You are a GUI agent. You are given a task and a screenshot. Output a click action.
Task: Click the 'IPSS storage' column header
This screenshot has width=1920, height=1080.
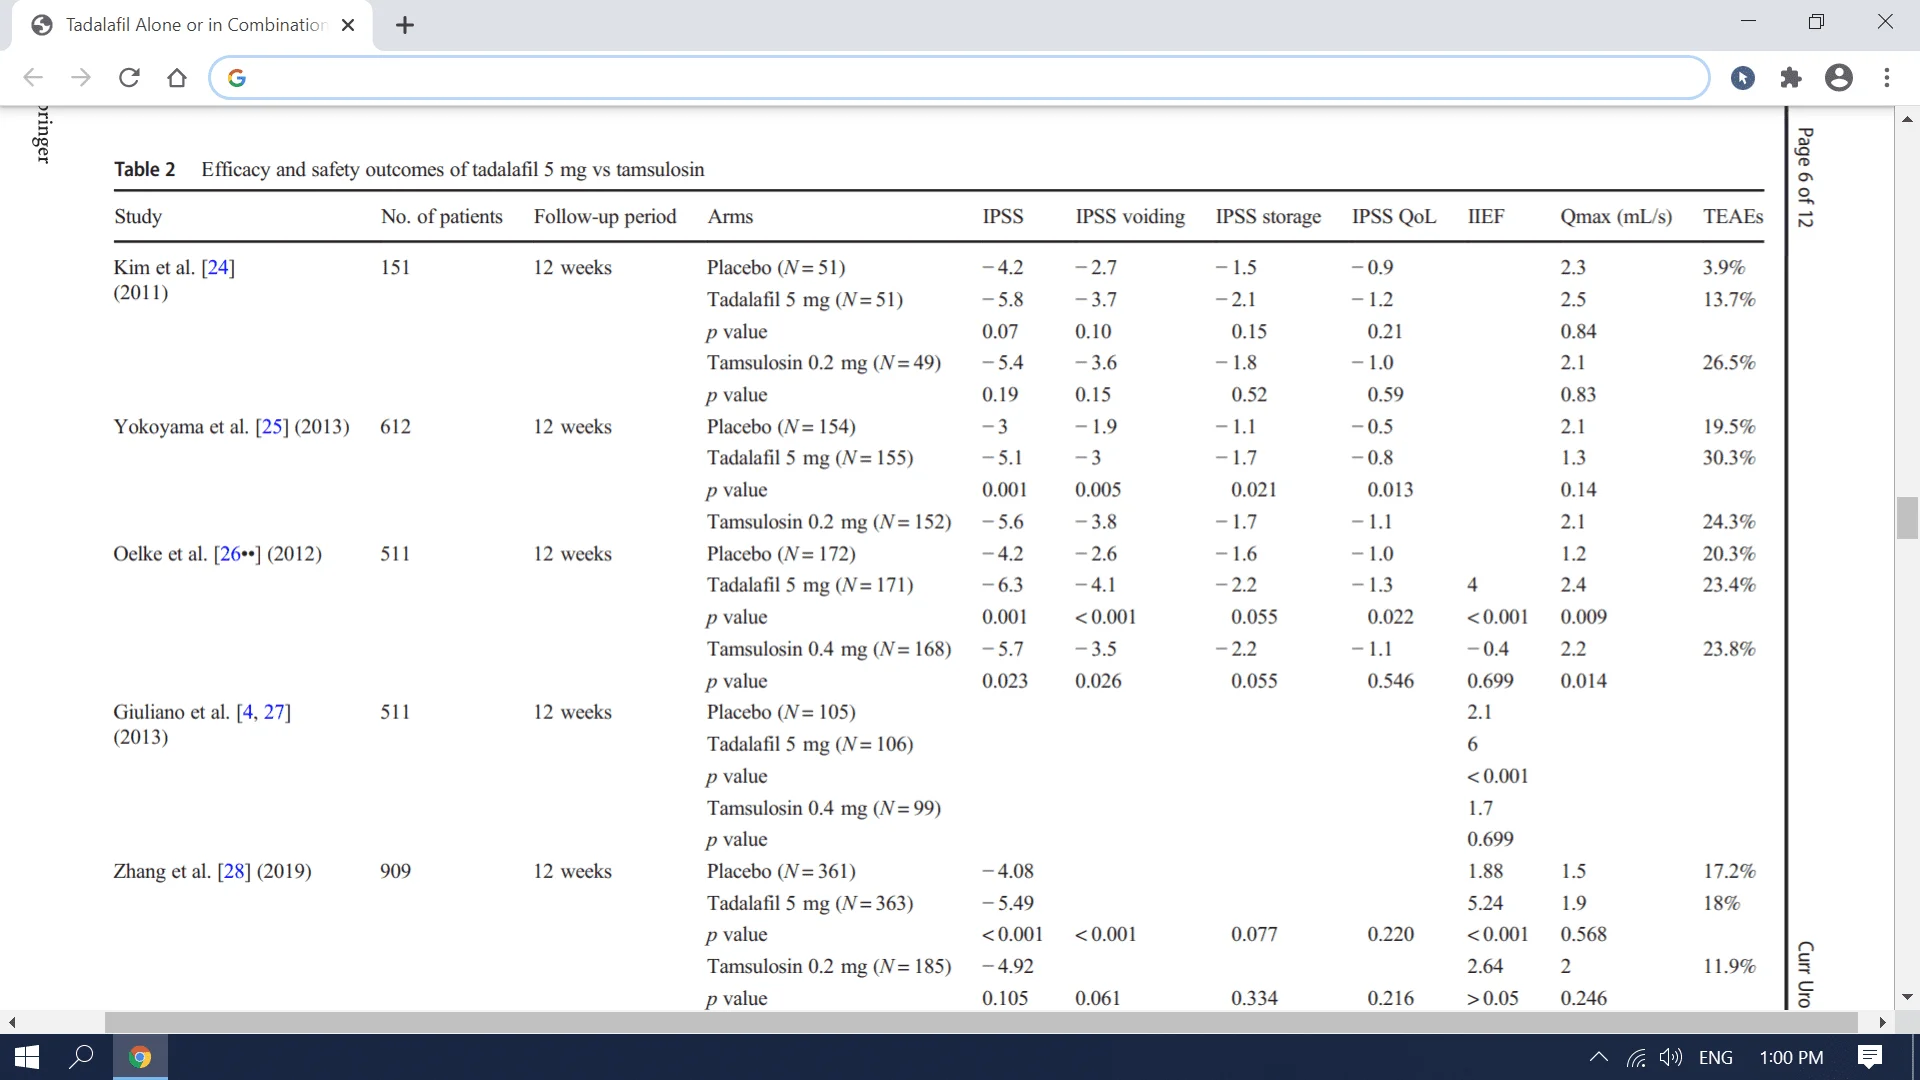pos(1268,216)
